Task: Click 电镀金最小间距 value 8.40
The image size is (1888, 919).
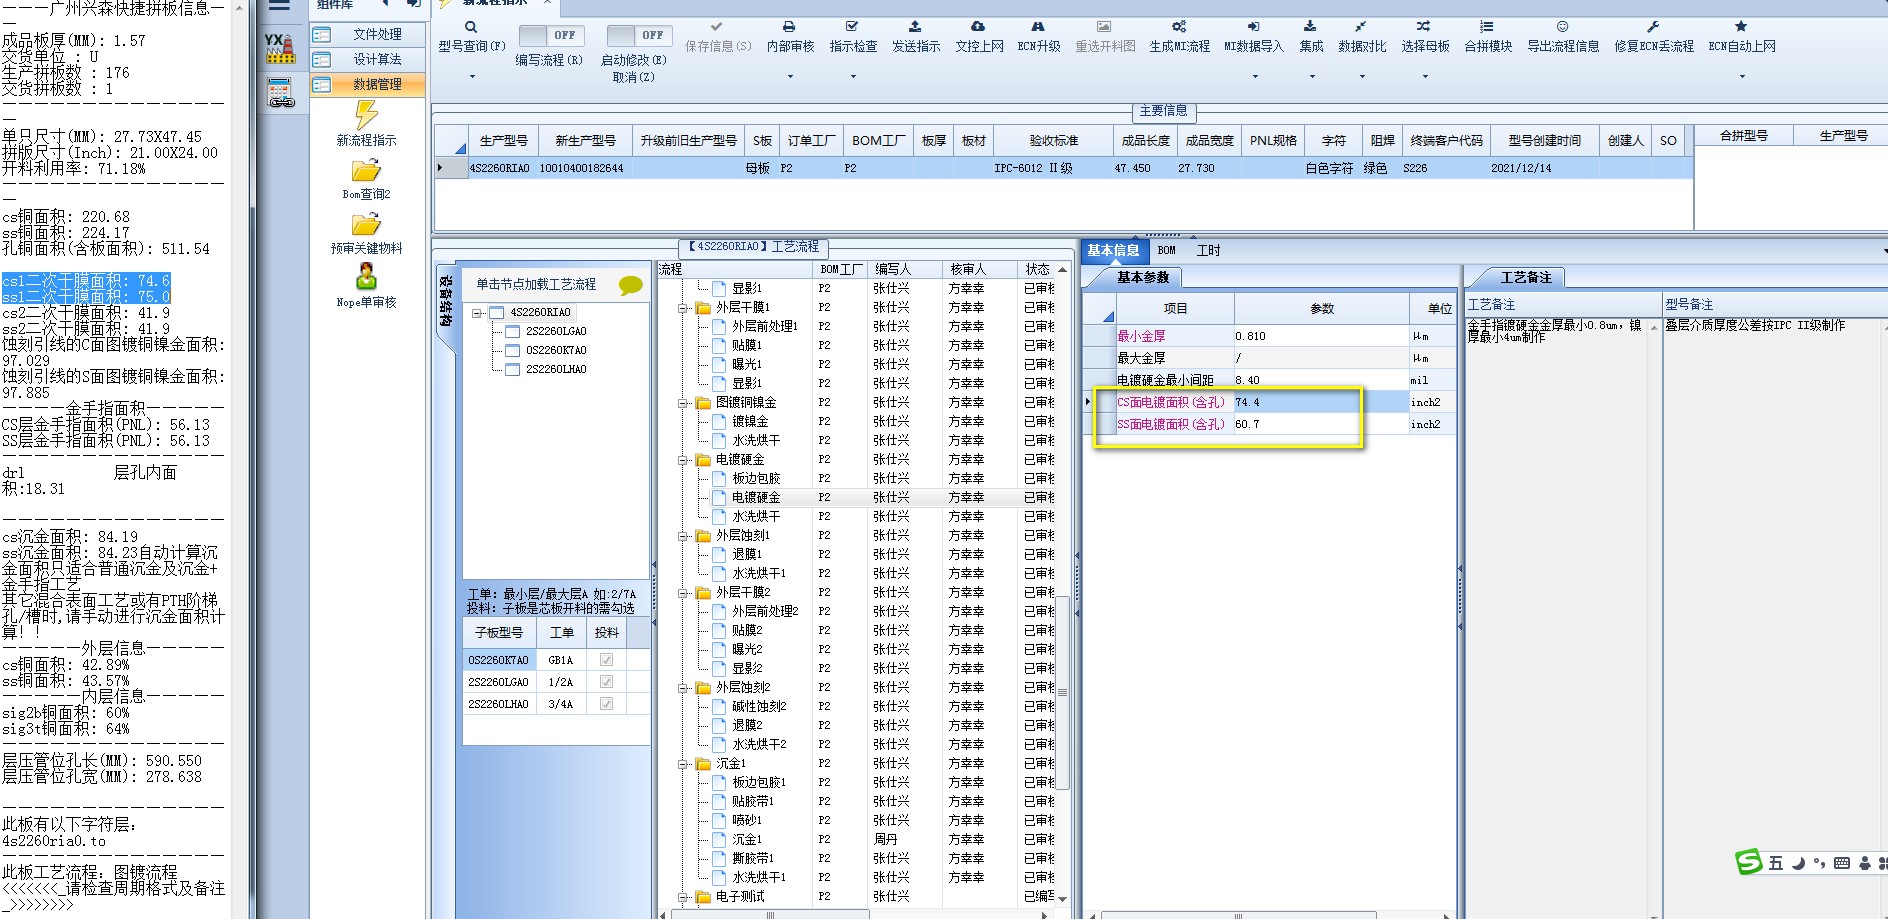Action: [x=1320, y=380]
